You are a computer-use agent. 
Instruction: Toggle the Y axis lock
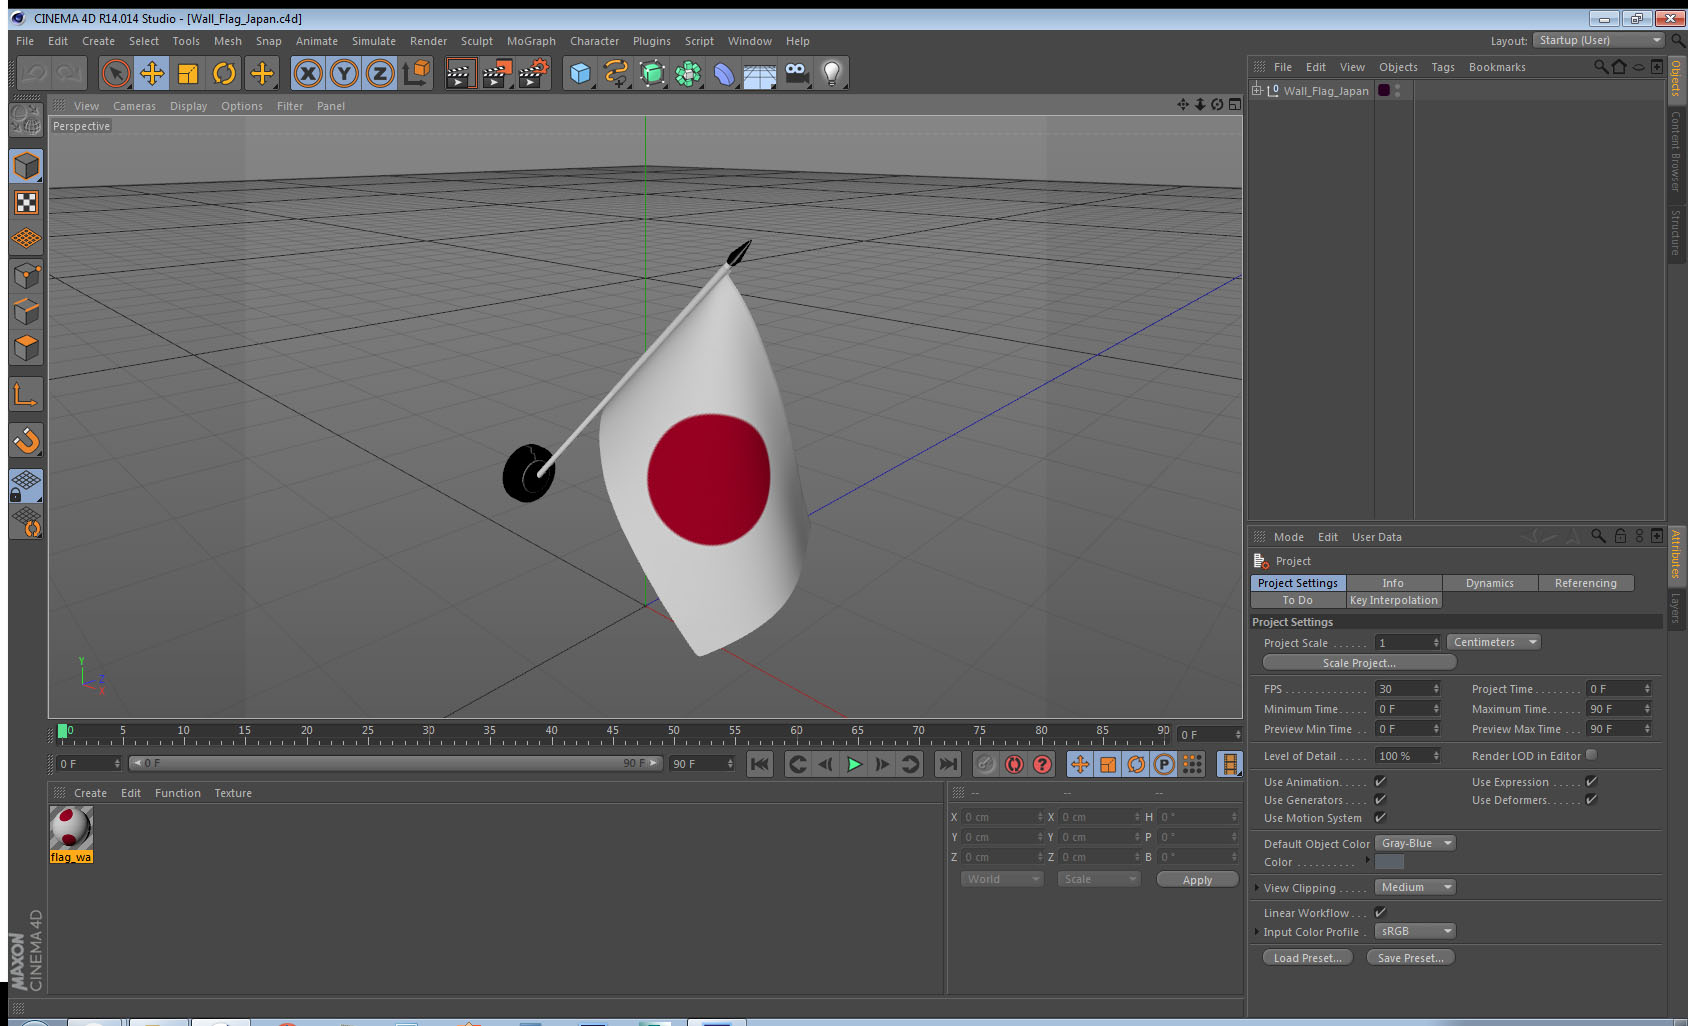344,73
